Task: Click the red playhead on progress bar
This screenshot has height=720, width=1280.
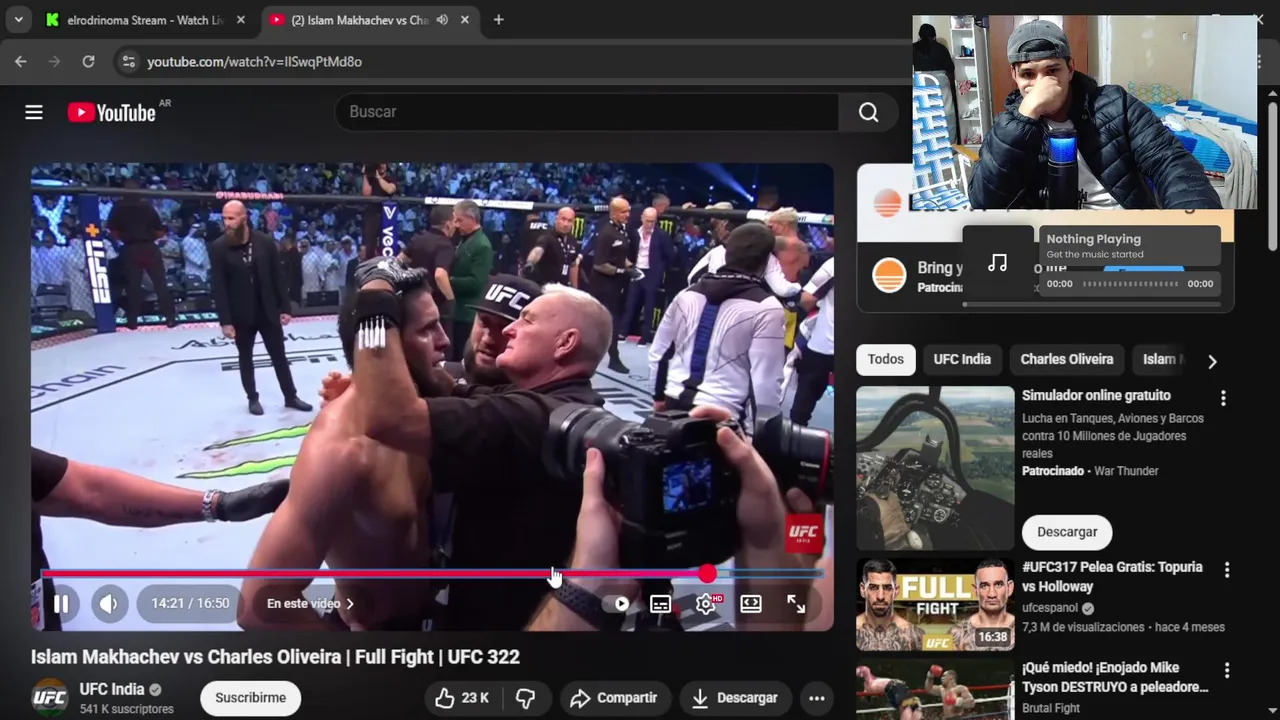Action: point(708,574)
